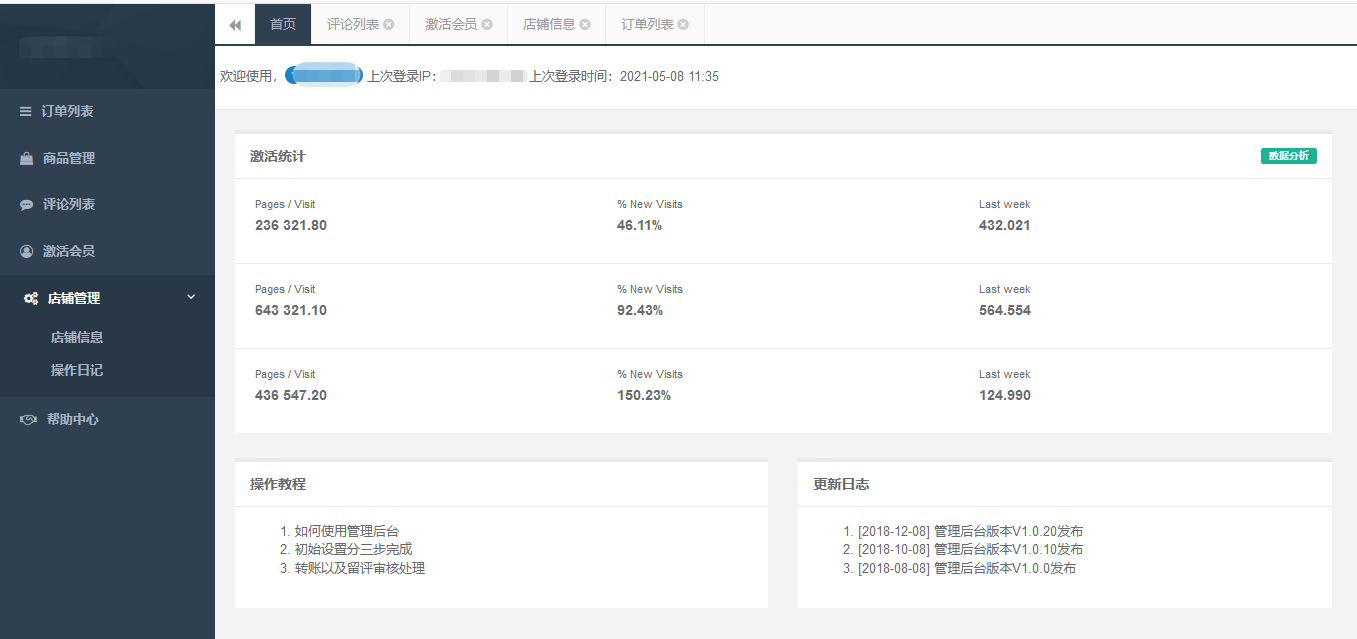Click the 转账以及留评审核处理 tutorial item
The width and height of the screenshot is (1357, 639).
coord(359,568)
